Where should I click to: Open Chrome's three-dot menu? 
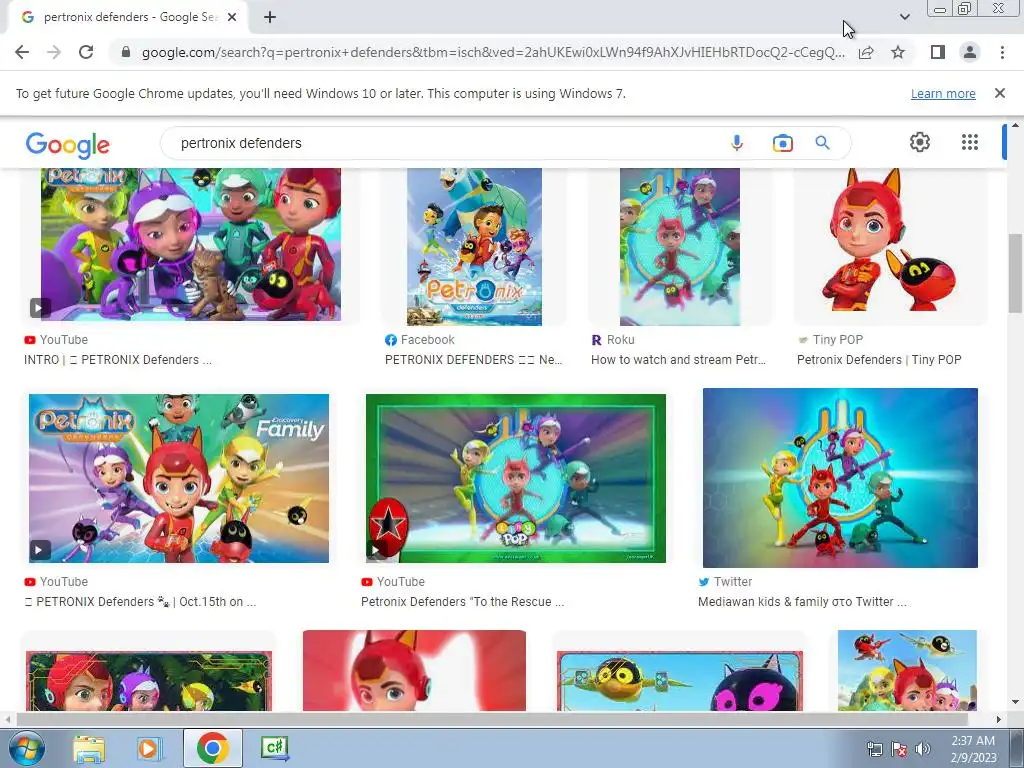(x=1002, y=52)
